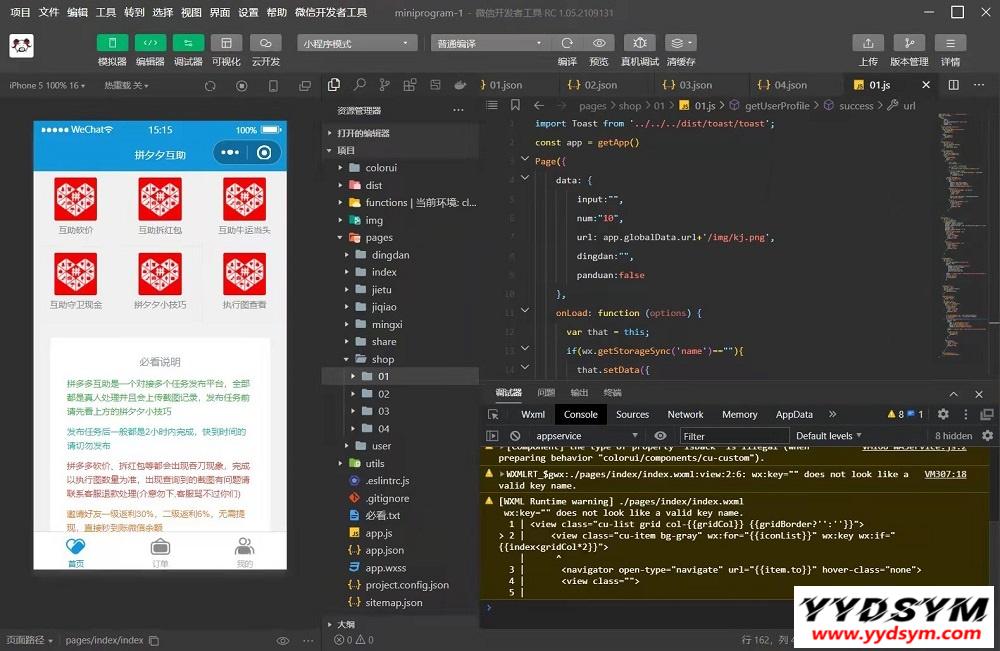The image size is (1000, 651).
Task: Click the 云开发 cloud development icon
Action: (265, 43)
